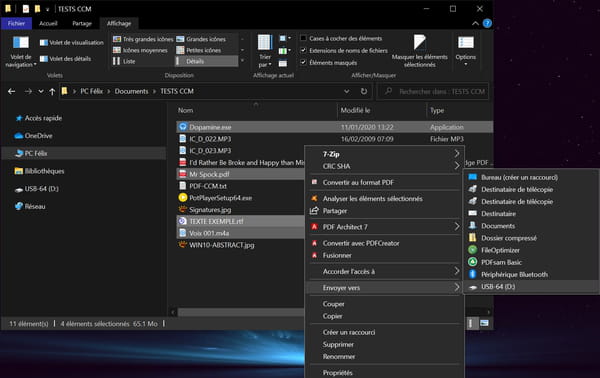The image size is (600, 378).
Task: Open OneDrive in navigation pane
Action: 33,136
